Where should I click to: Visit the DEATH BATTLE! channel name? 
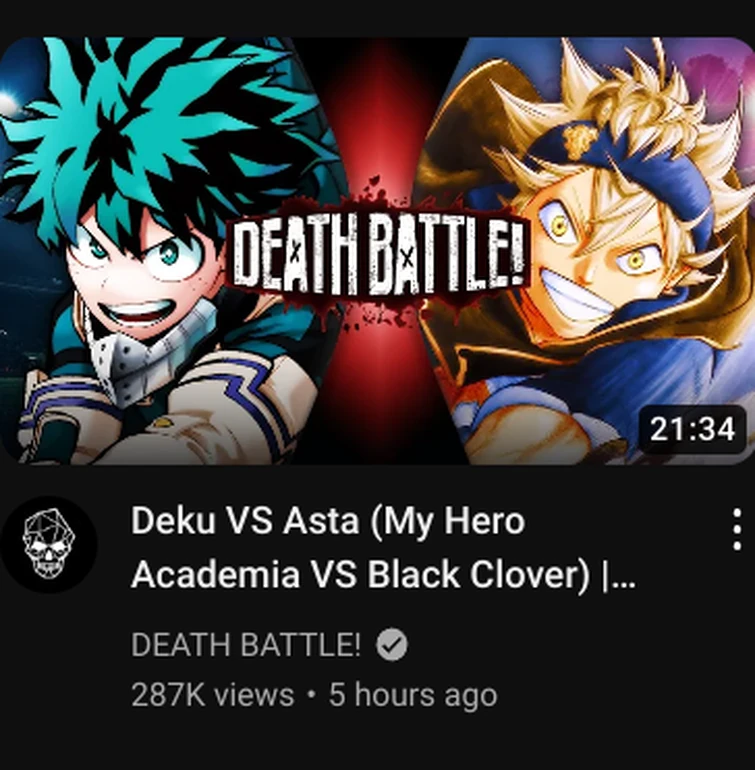point(246,644)
